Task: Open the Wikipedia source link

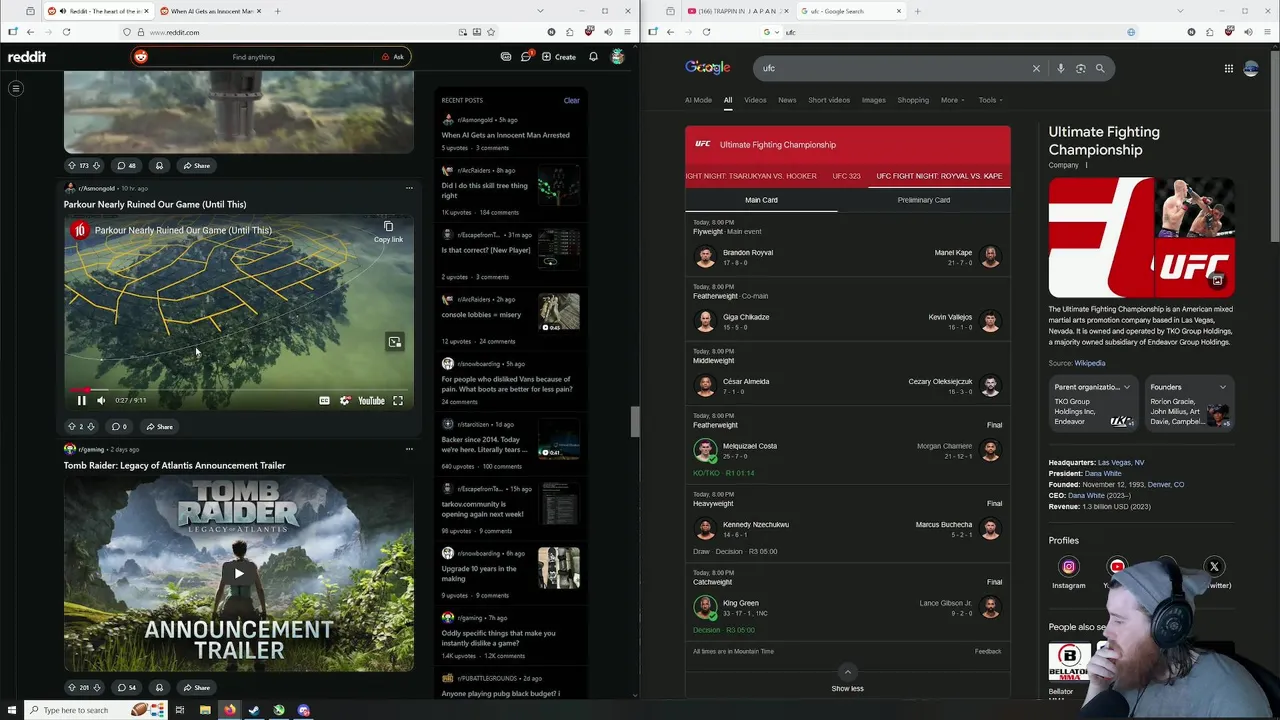Action: [1090, 363]
